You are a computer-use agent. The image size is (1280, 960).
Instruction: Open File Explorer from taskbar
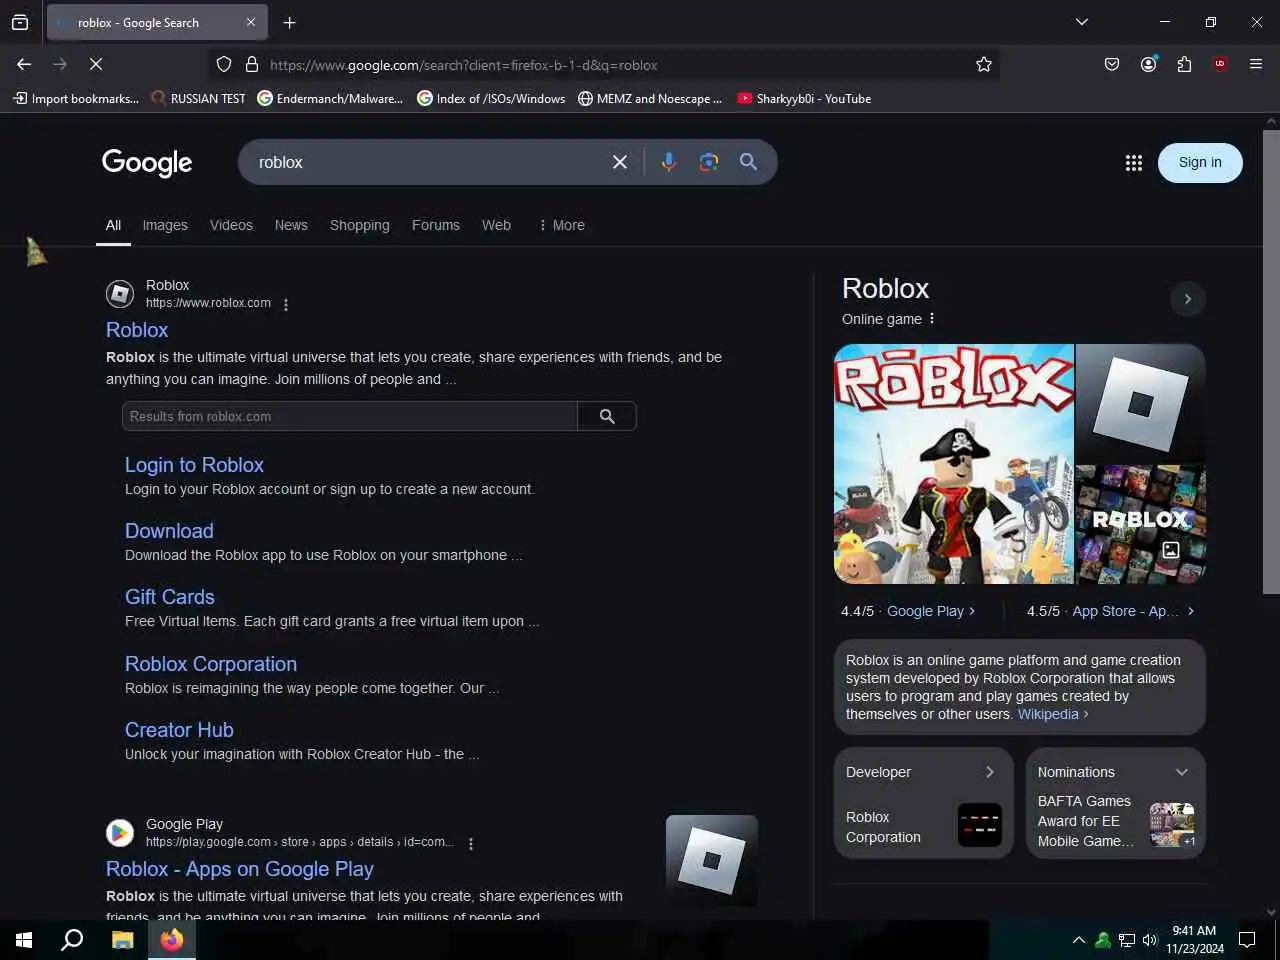point(122,940)
